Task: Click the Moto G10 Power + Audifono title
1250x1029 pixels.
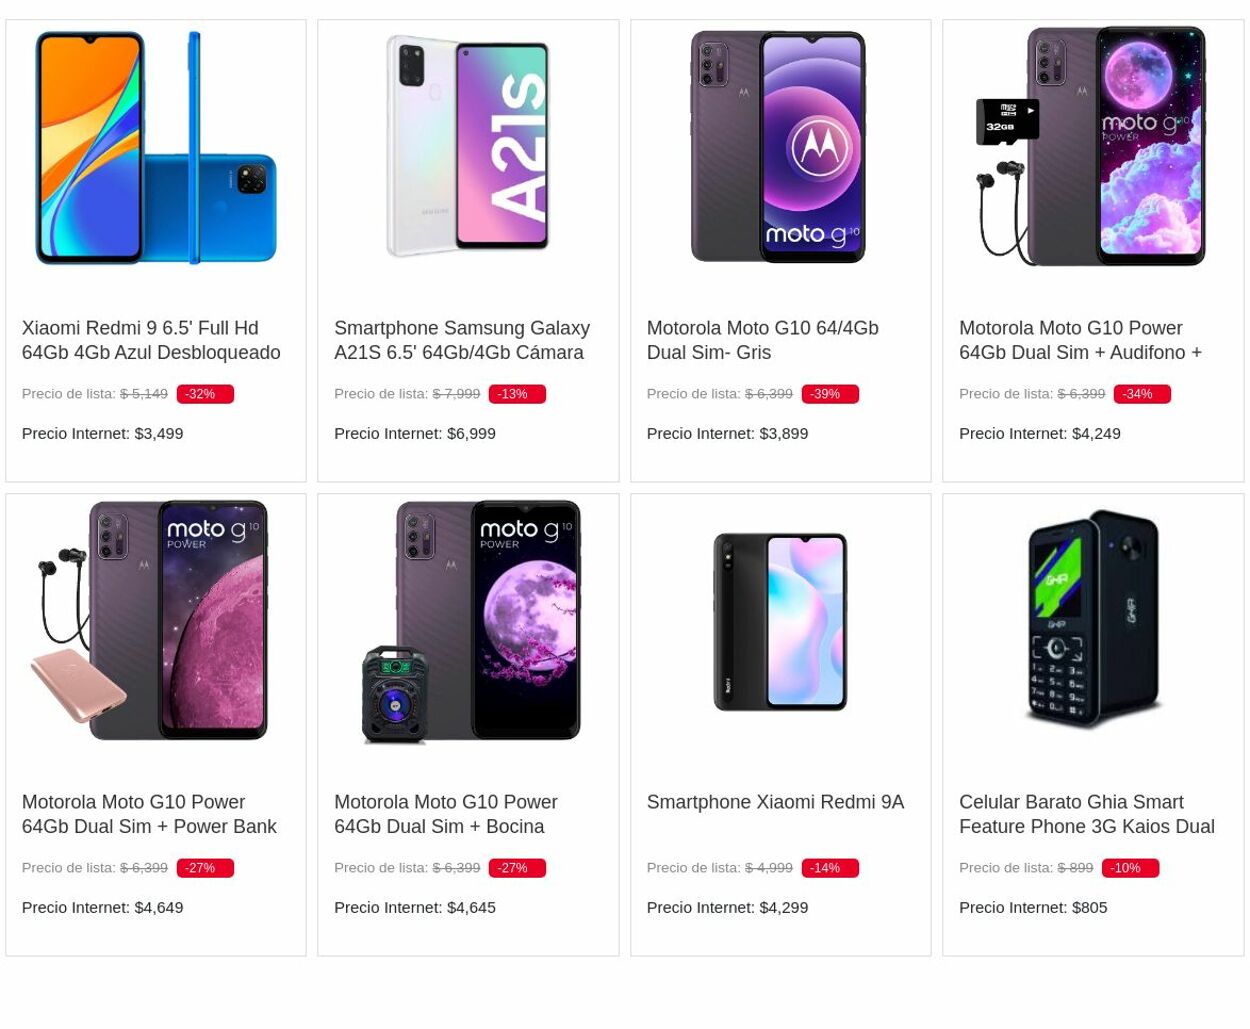Action: tap(1080, 340)
